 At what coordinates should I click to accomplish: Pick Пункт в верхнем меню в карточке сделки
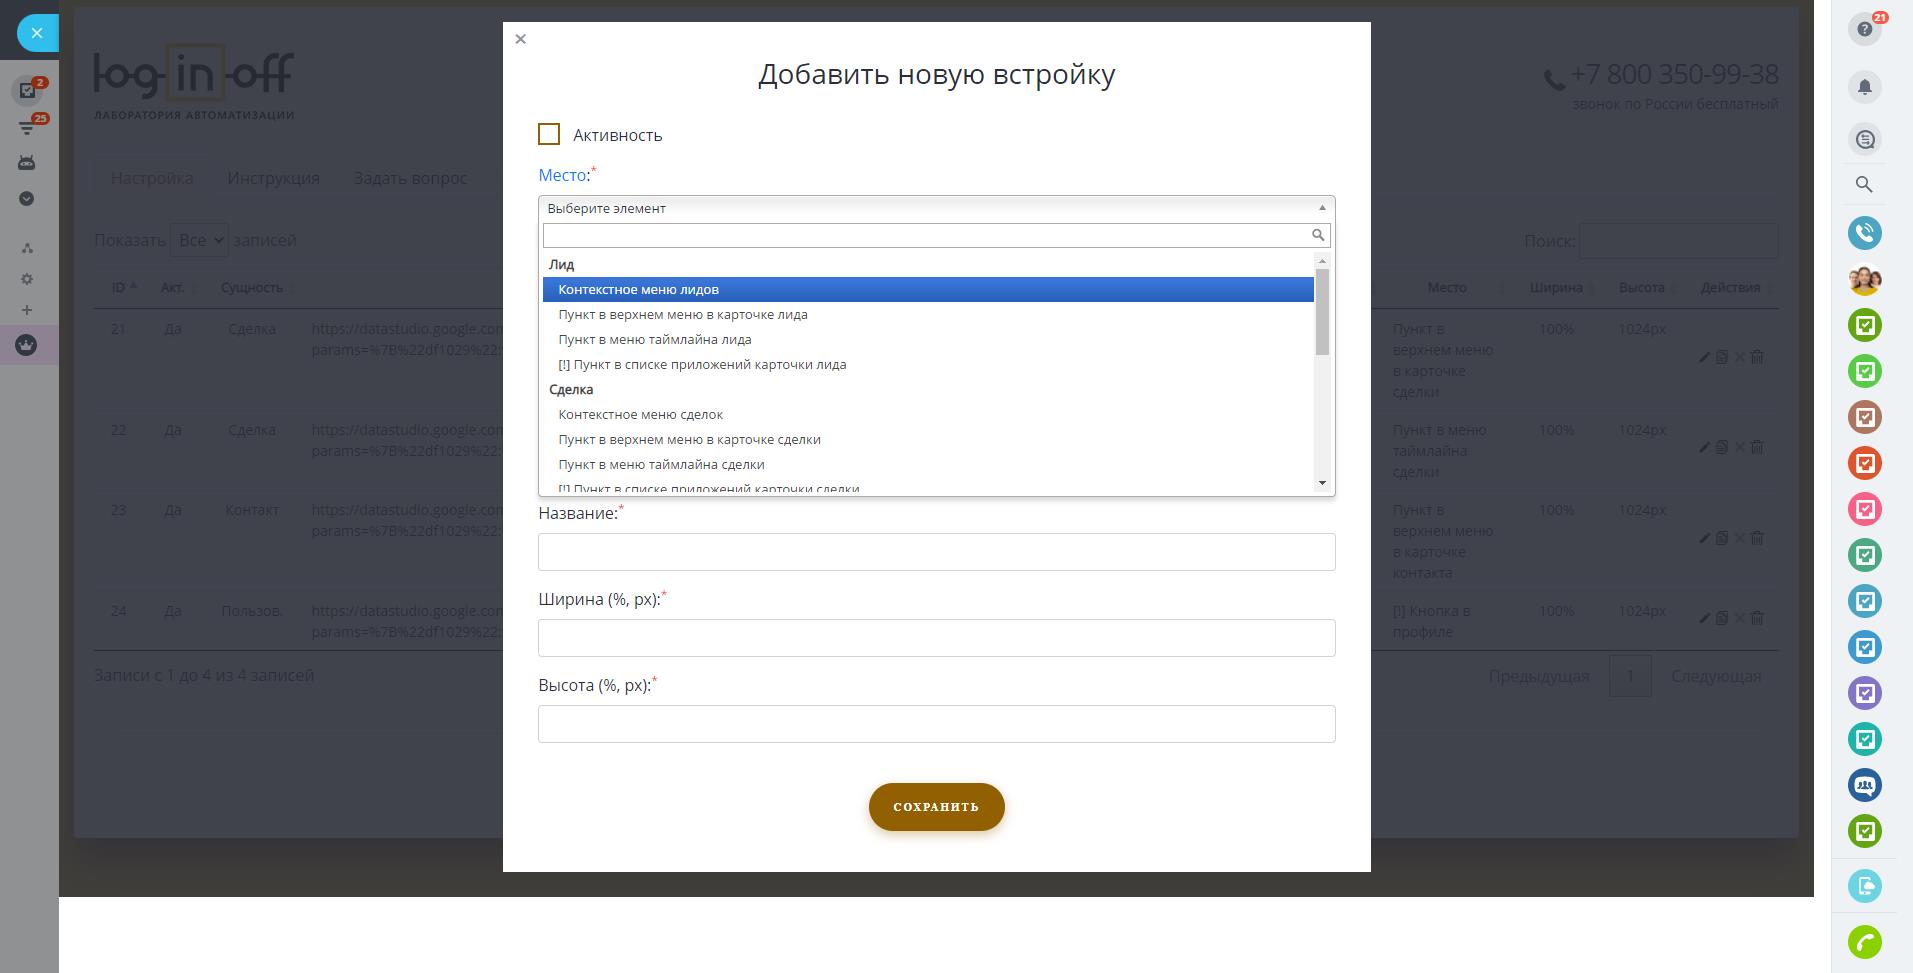[x=928, y=439]
